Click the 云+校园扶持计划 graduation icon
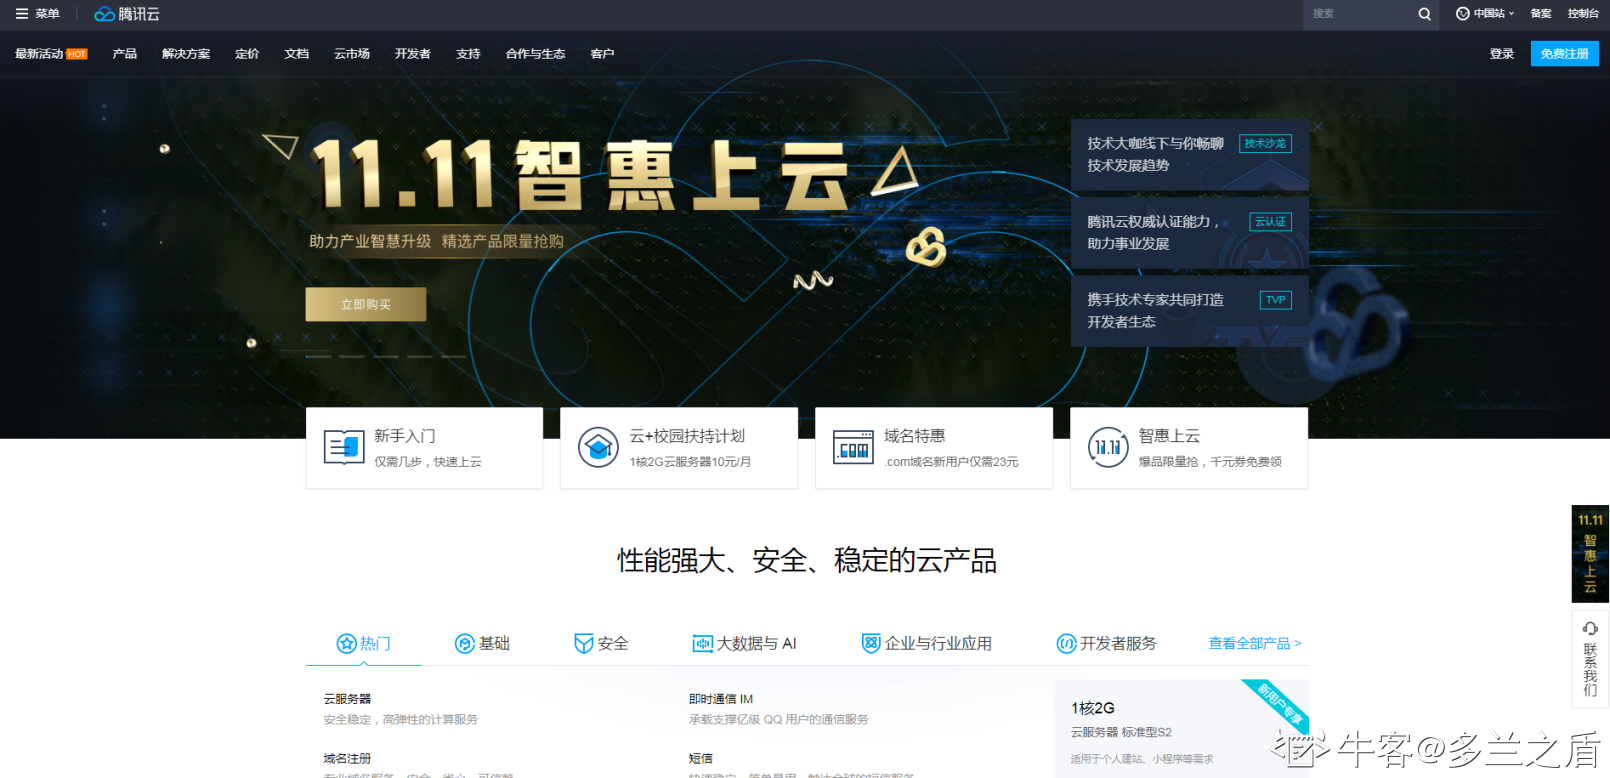Image resolution: width=1610 pixels, height=778 pixels. [x=598, y=447]
